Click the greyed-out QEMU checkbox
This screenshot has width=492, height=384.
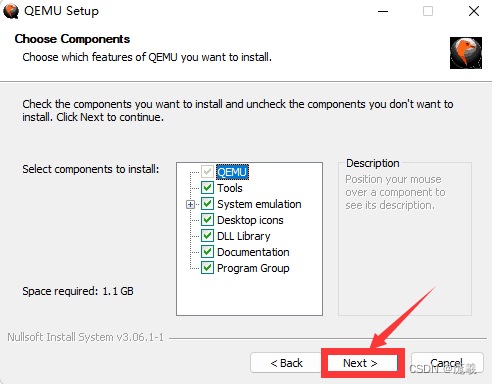[x=207, y=172]
